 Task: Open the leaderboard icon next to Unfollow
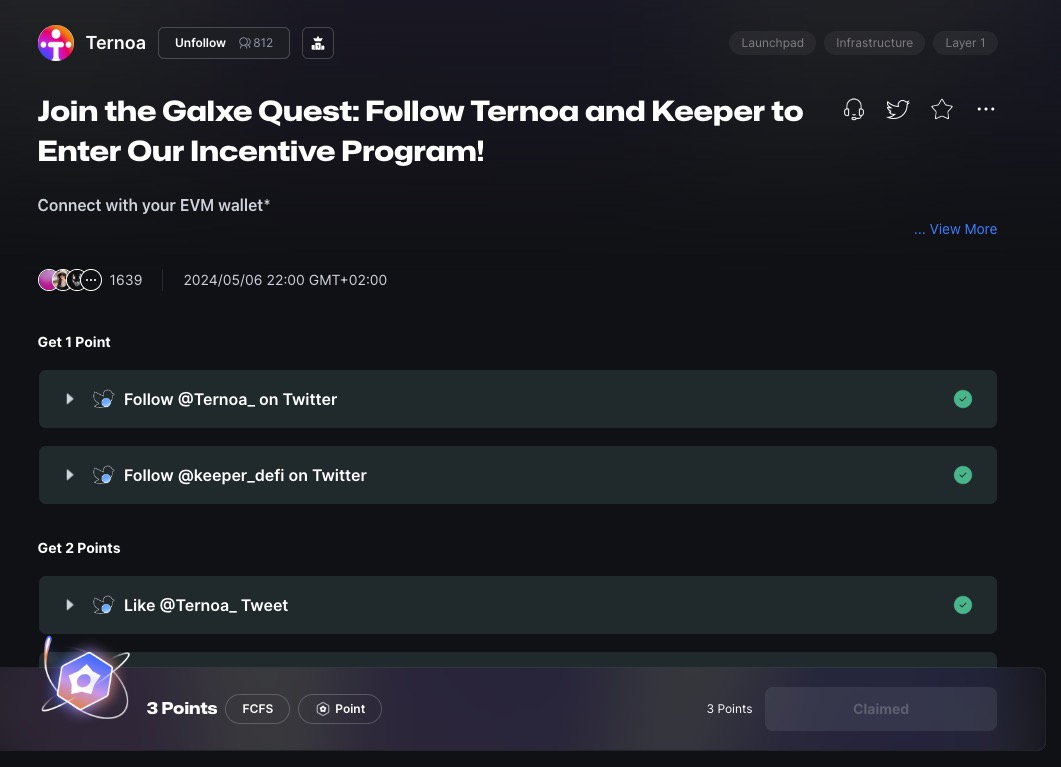(318, 43)
